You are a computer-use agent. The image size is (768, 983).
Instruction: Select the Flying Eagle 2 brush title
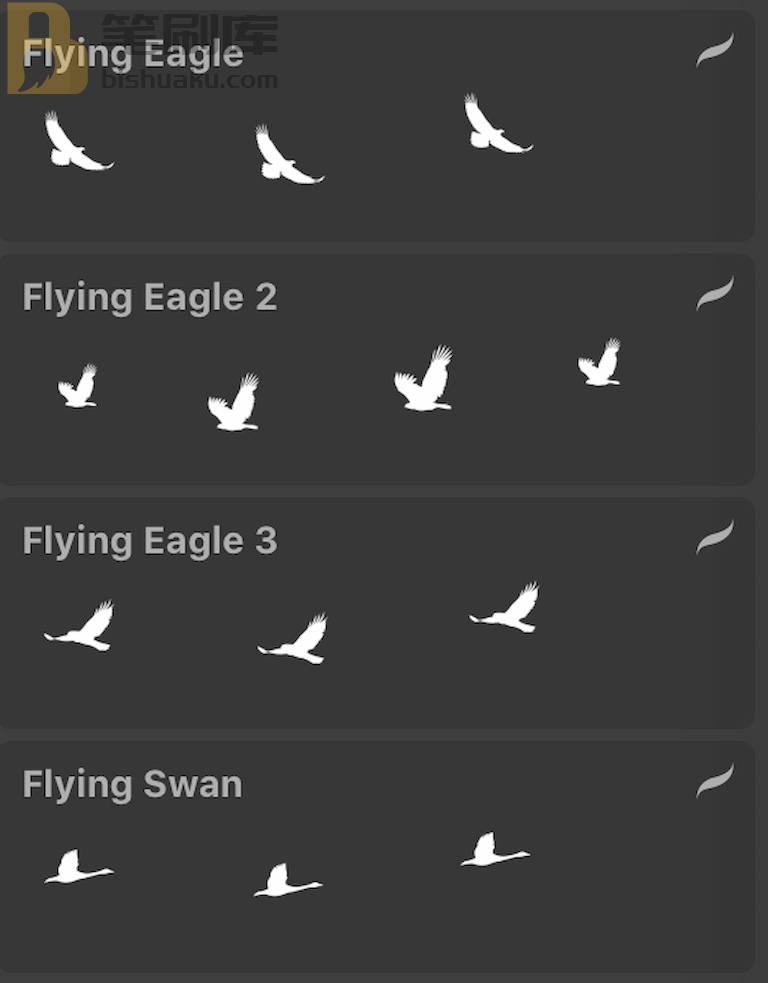149,297
